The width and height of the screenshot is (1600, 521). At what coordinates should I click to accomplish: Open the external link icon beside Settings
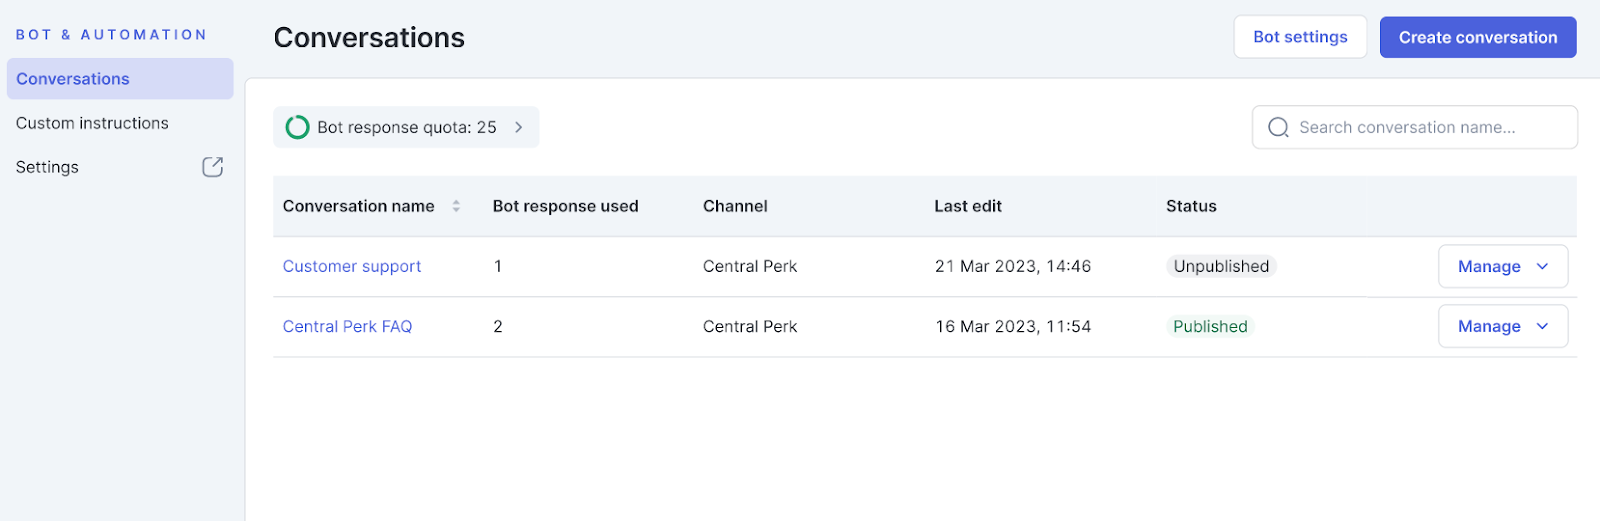[x=212, y=167]
